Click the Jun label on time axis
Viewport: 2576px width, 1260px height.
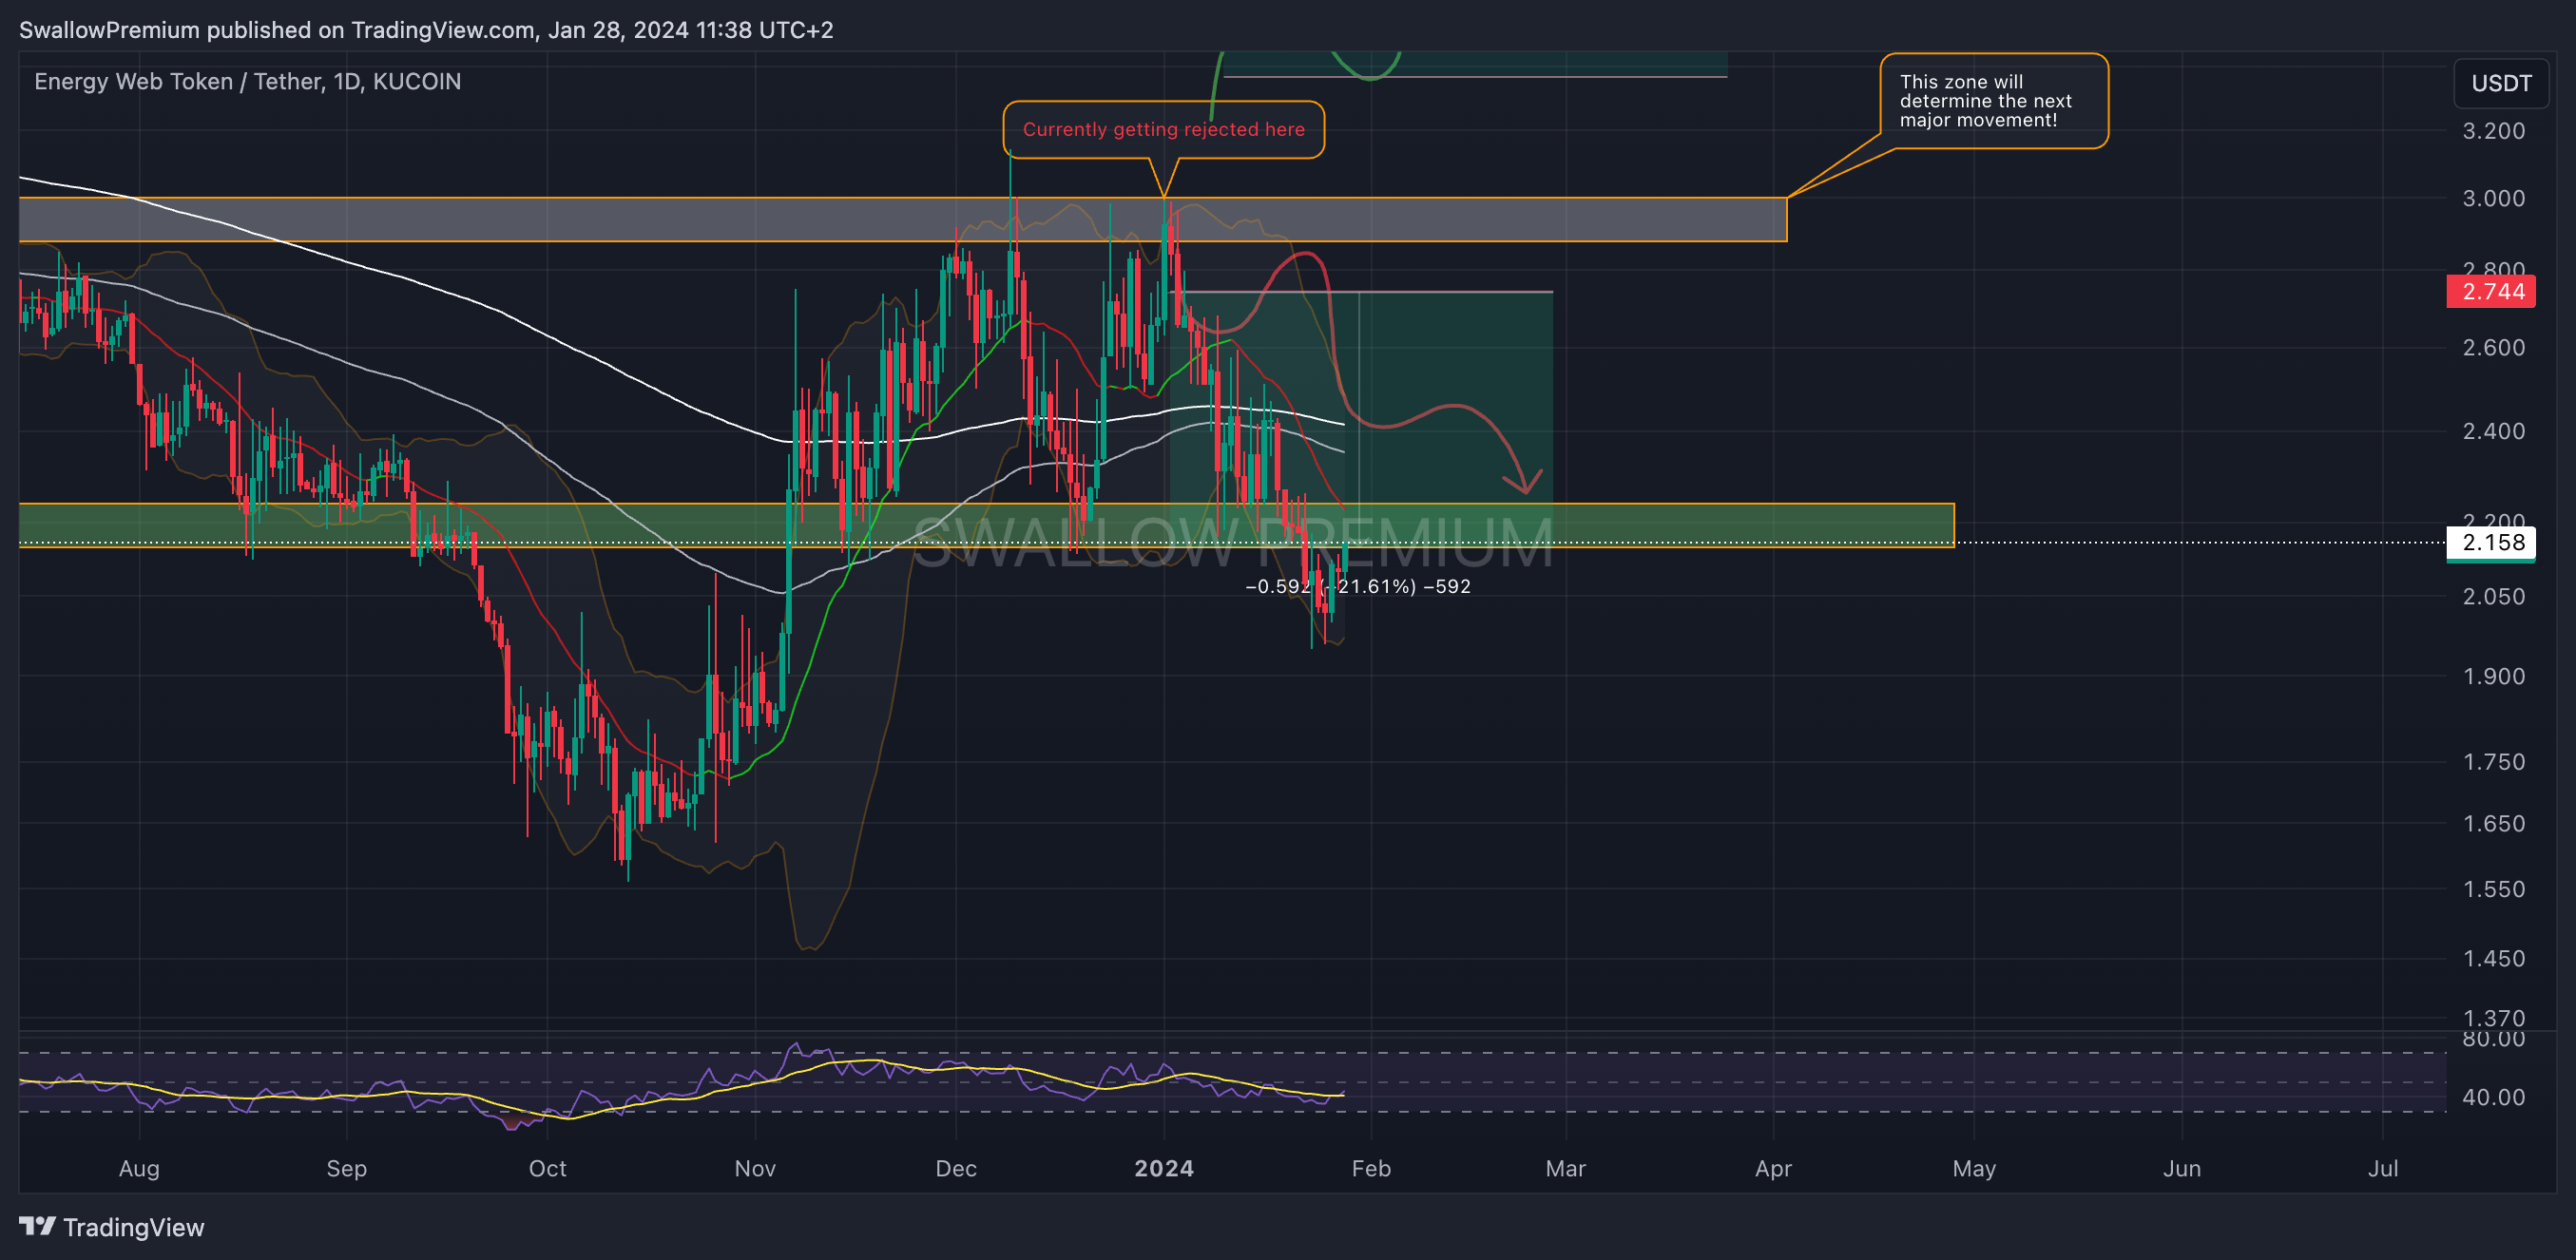point(2182,1168)
